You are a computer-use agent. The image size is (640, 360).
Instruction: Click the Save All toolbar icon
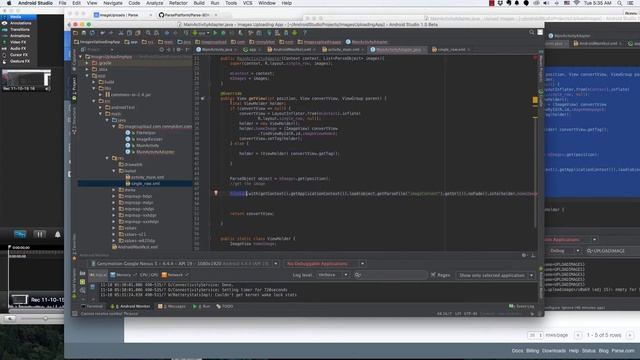pos(84,33)
